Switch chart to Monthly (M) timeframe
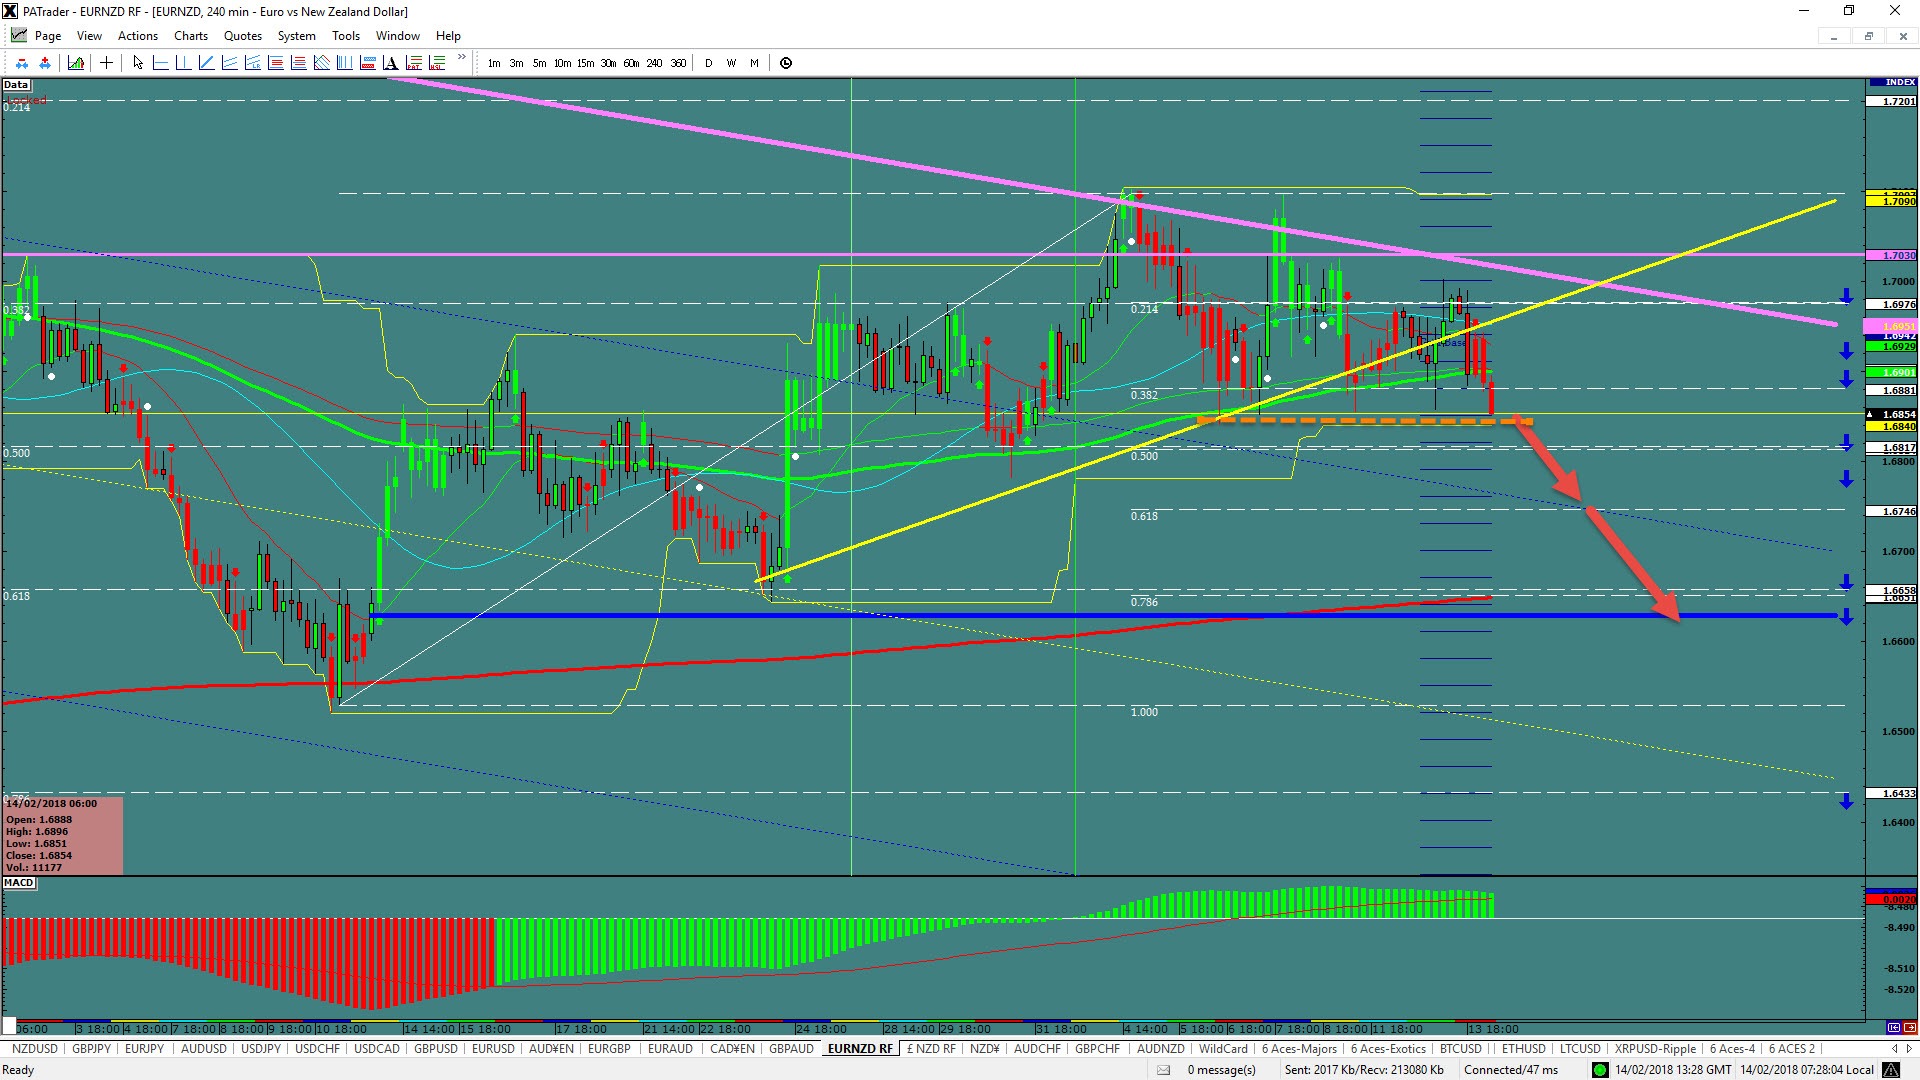 [x=754, y=63]
